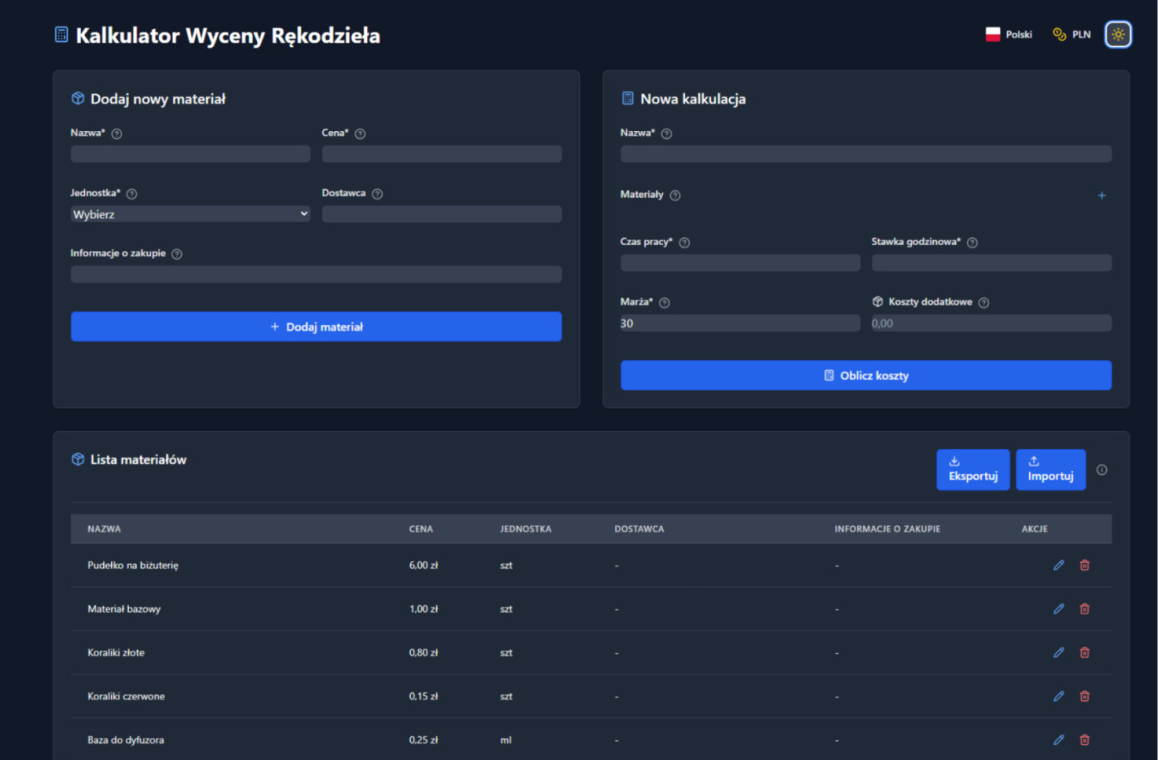The height and width of the screenshot is (760, 1158).
Task: Edit the Pudełko na biżuterię material
Action: 1058,566
